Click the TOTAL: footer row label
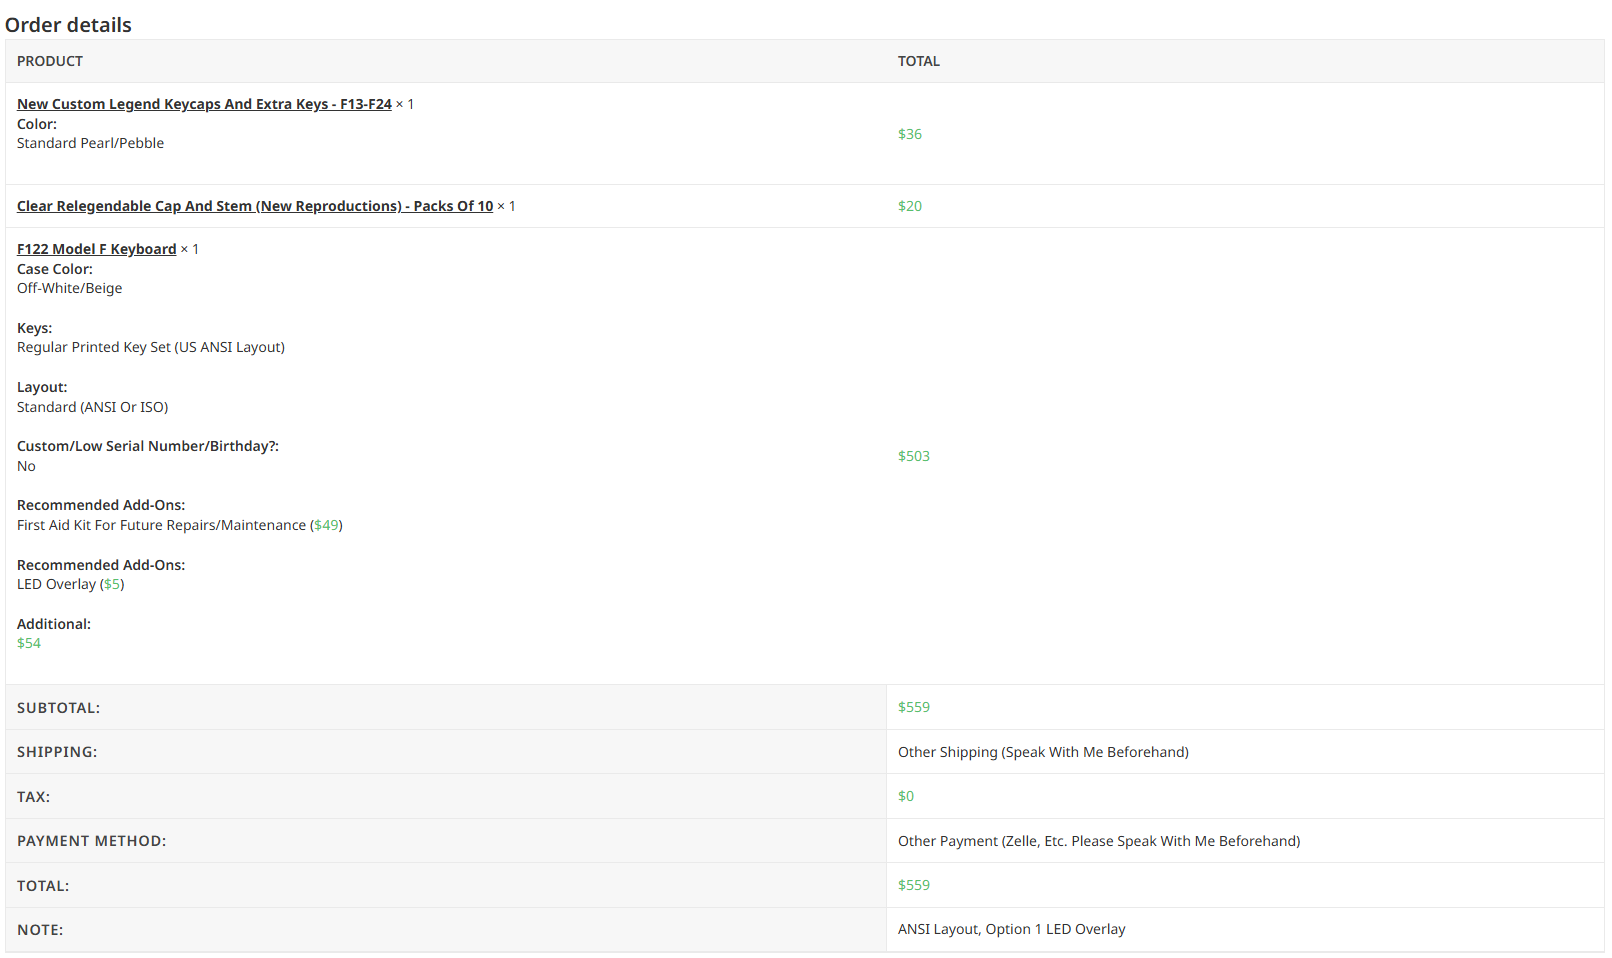 [x=43, y=886]
